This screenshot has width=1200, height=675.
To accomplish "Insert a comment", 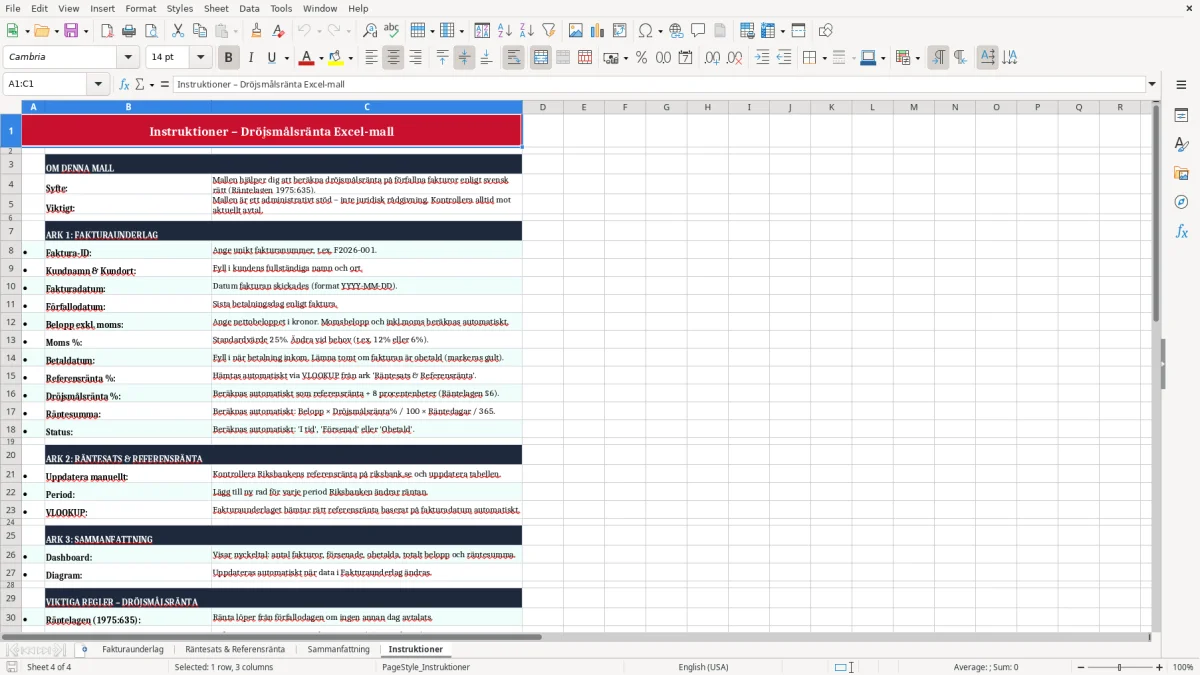I will pos(698,31).
